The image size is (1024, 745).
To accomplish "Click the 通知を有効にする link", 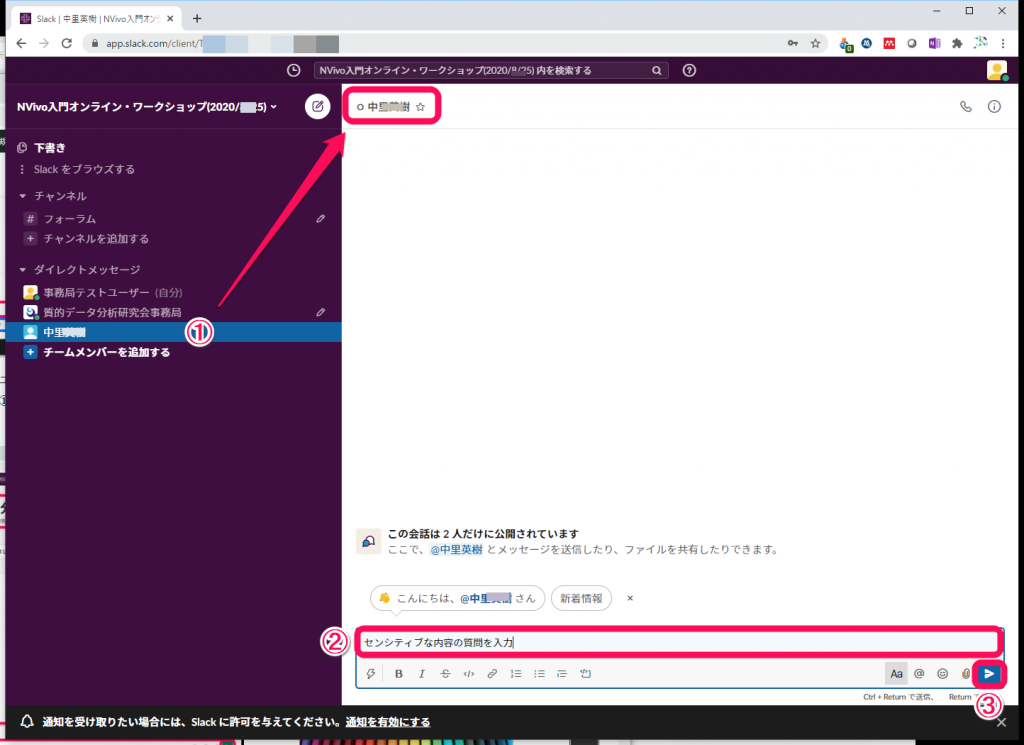I will pyautogui.click(x=388, y=722).
